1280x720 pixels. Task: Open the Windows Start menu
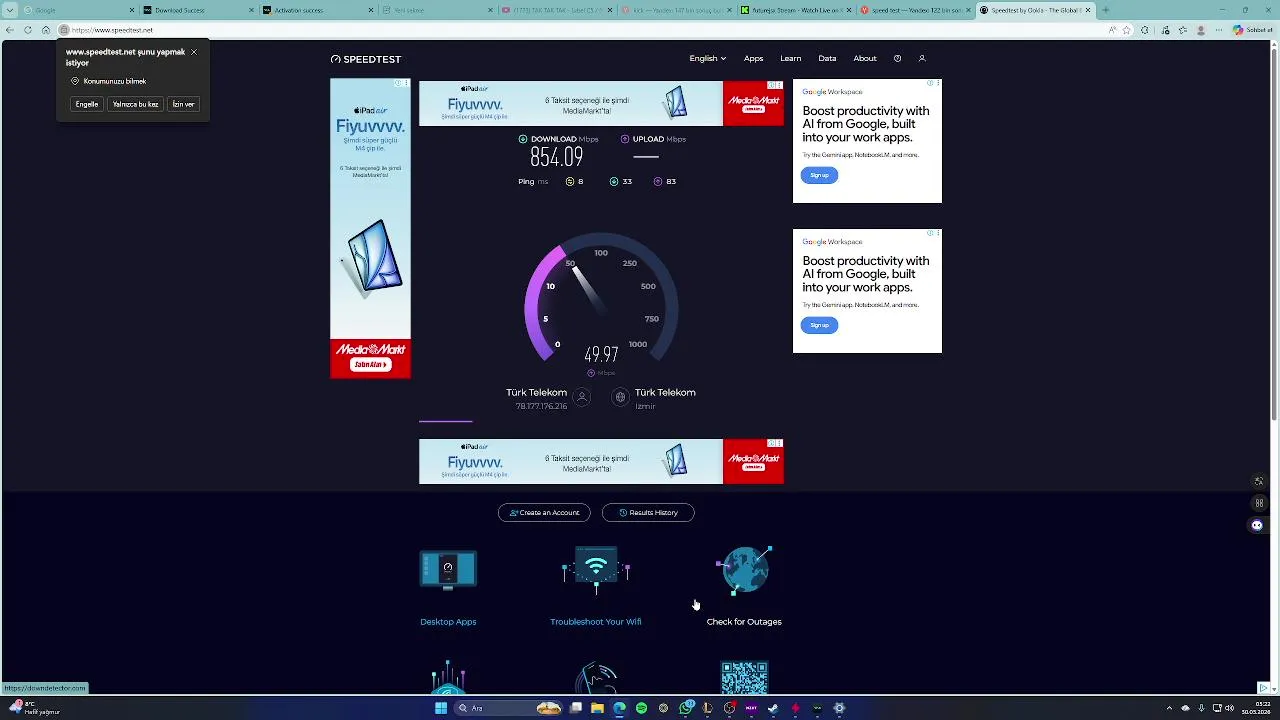coord(441,708)
